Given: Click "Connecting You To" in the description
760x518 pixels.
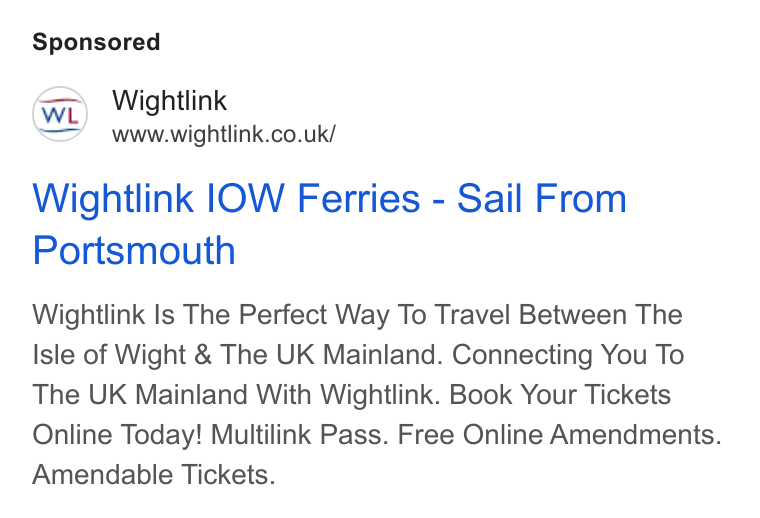Looking at the screenshot, I should click(568, 355).
